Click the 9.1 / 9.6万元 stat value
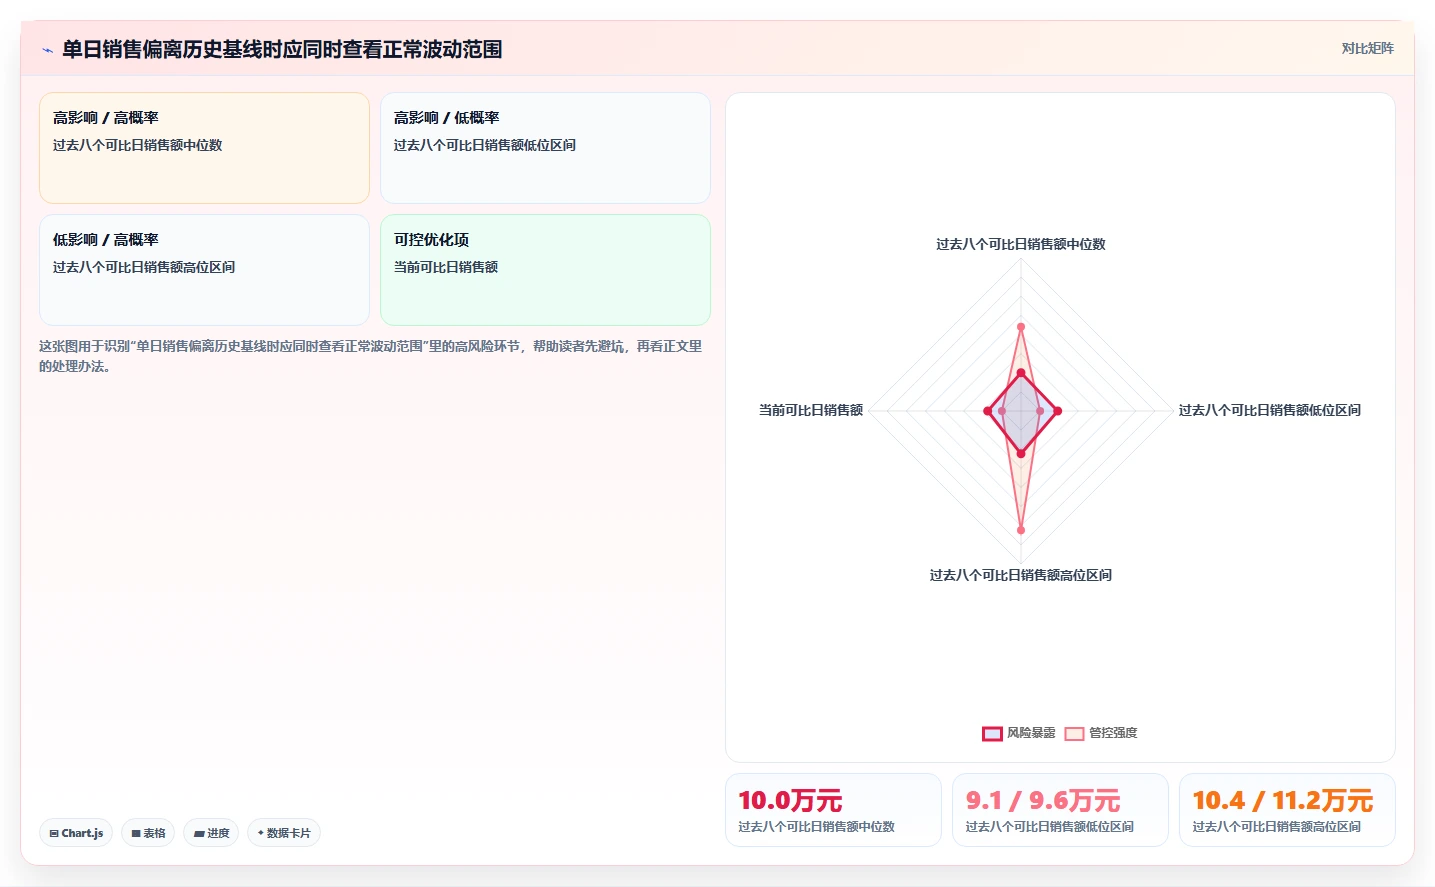This screenshot has height=887, width=1435. tap(1043, 801)
